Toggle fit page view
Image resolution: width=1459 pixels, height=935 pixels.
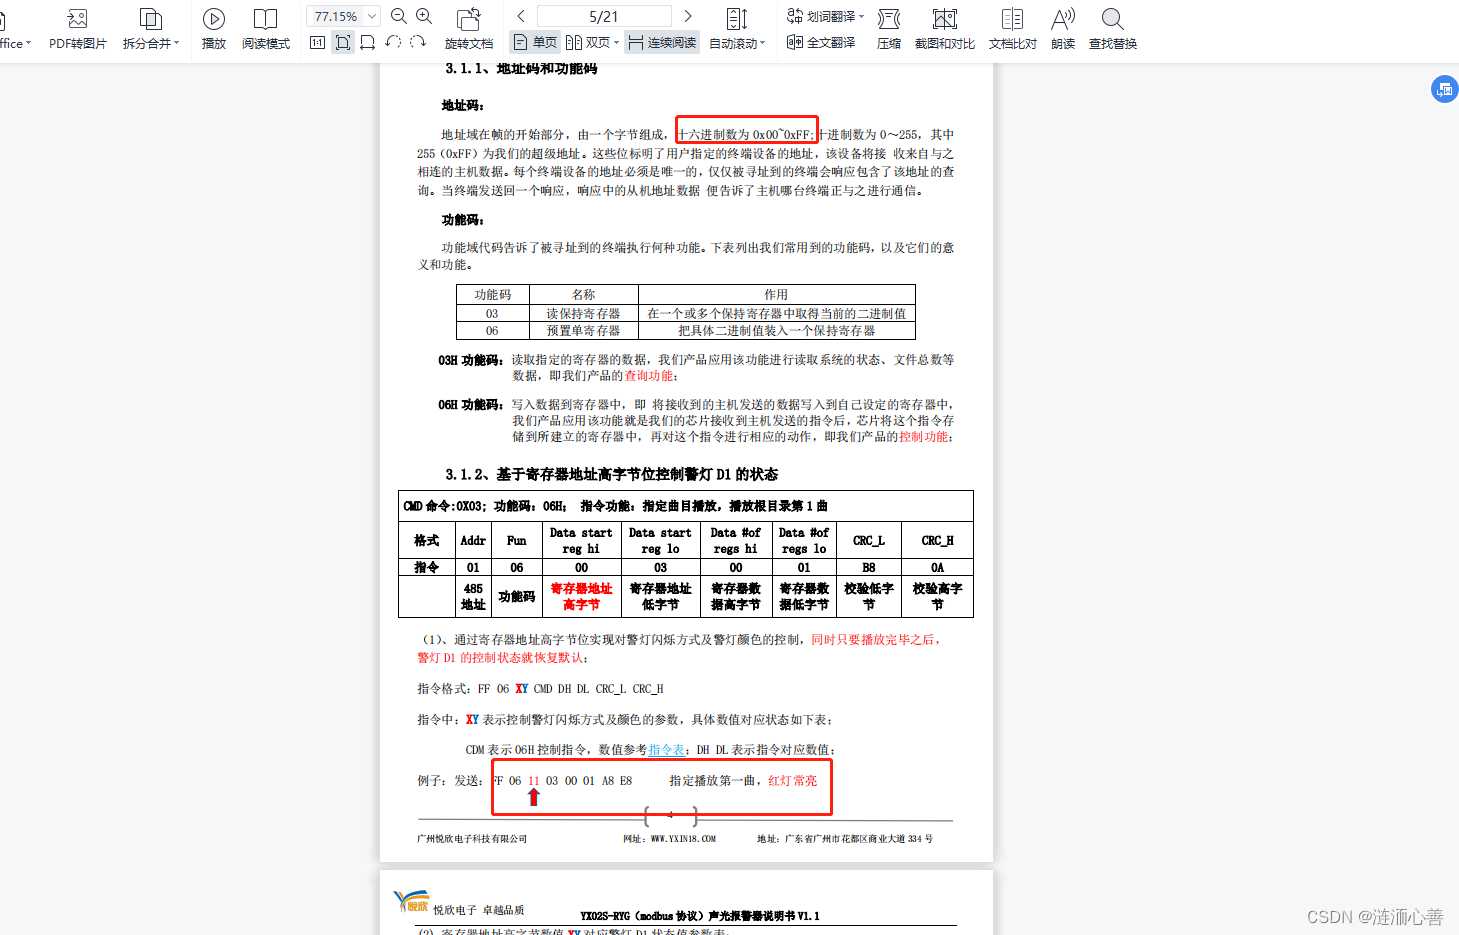click(x=343, y=42)
